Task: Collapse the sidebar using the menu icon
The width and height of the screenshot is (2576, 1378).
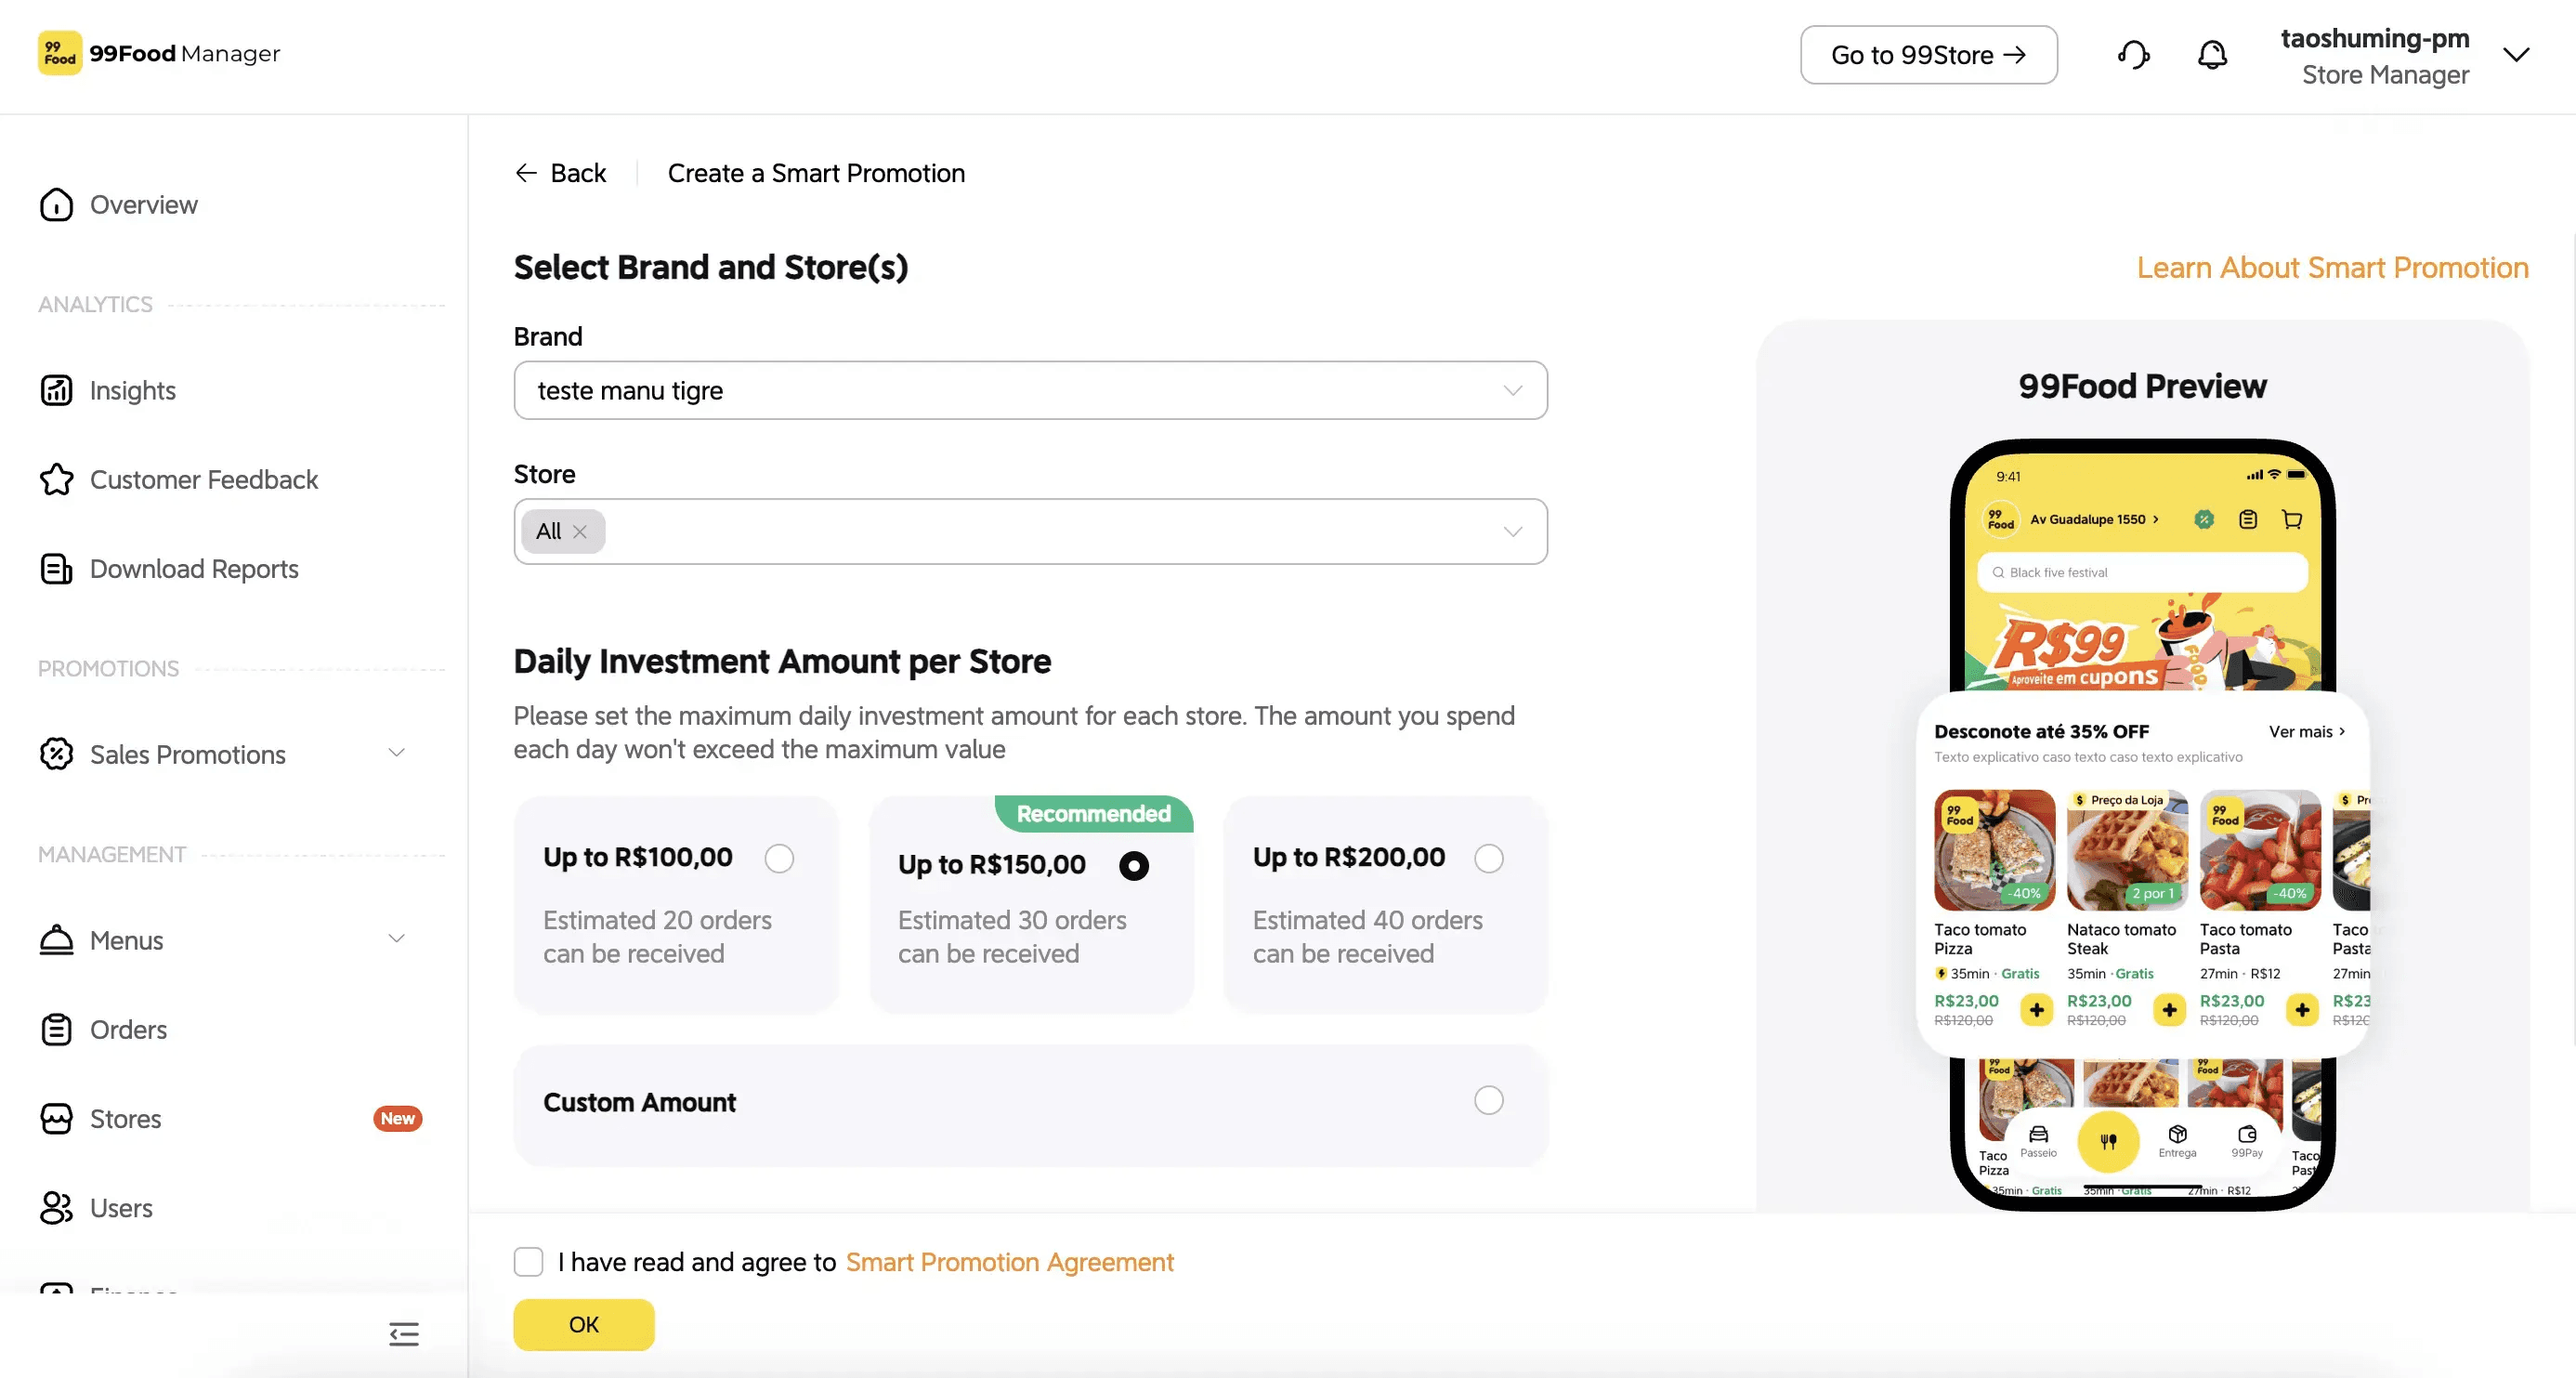Action: [404, 1334]
